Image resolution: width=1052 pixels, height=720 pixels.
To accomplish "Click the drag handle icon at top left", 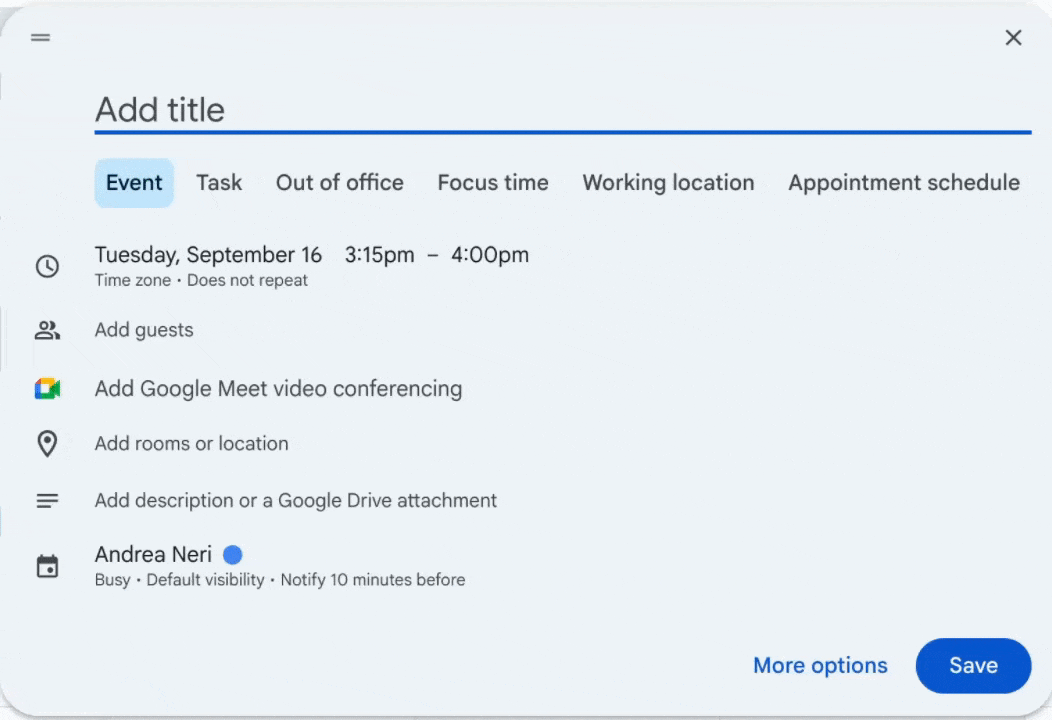I will tap(40, 38).
